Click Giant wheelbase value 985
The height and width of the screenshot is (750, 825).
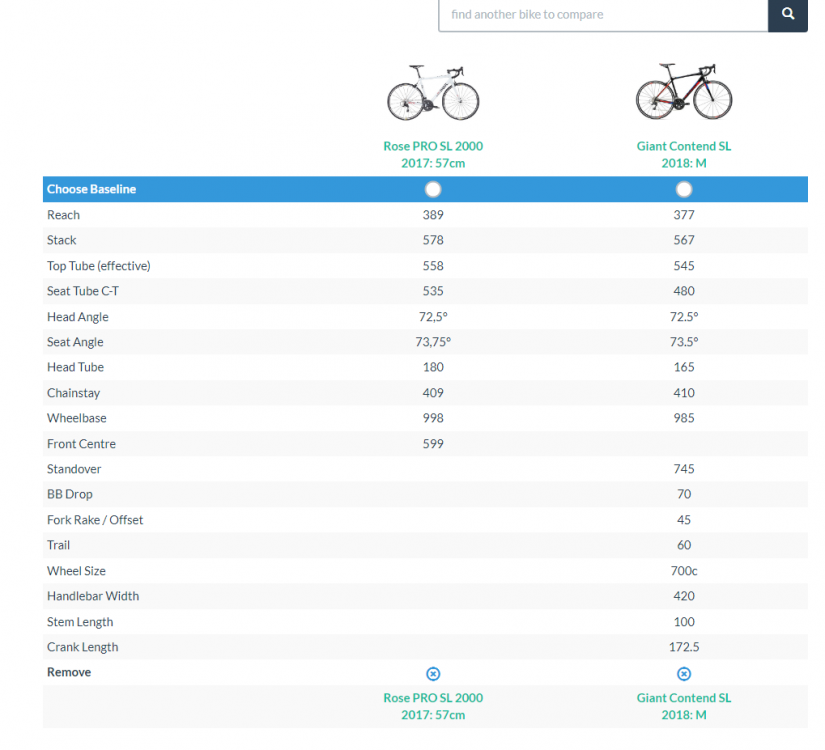pos(683,418)
